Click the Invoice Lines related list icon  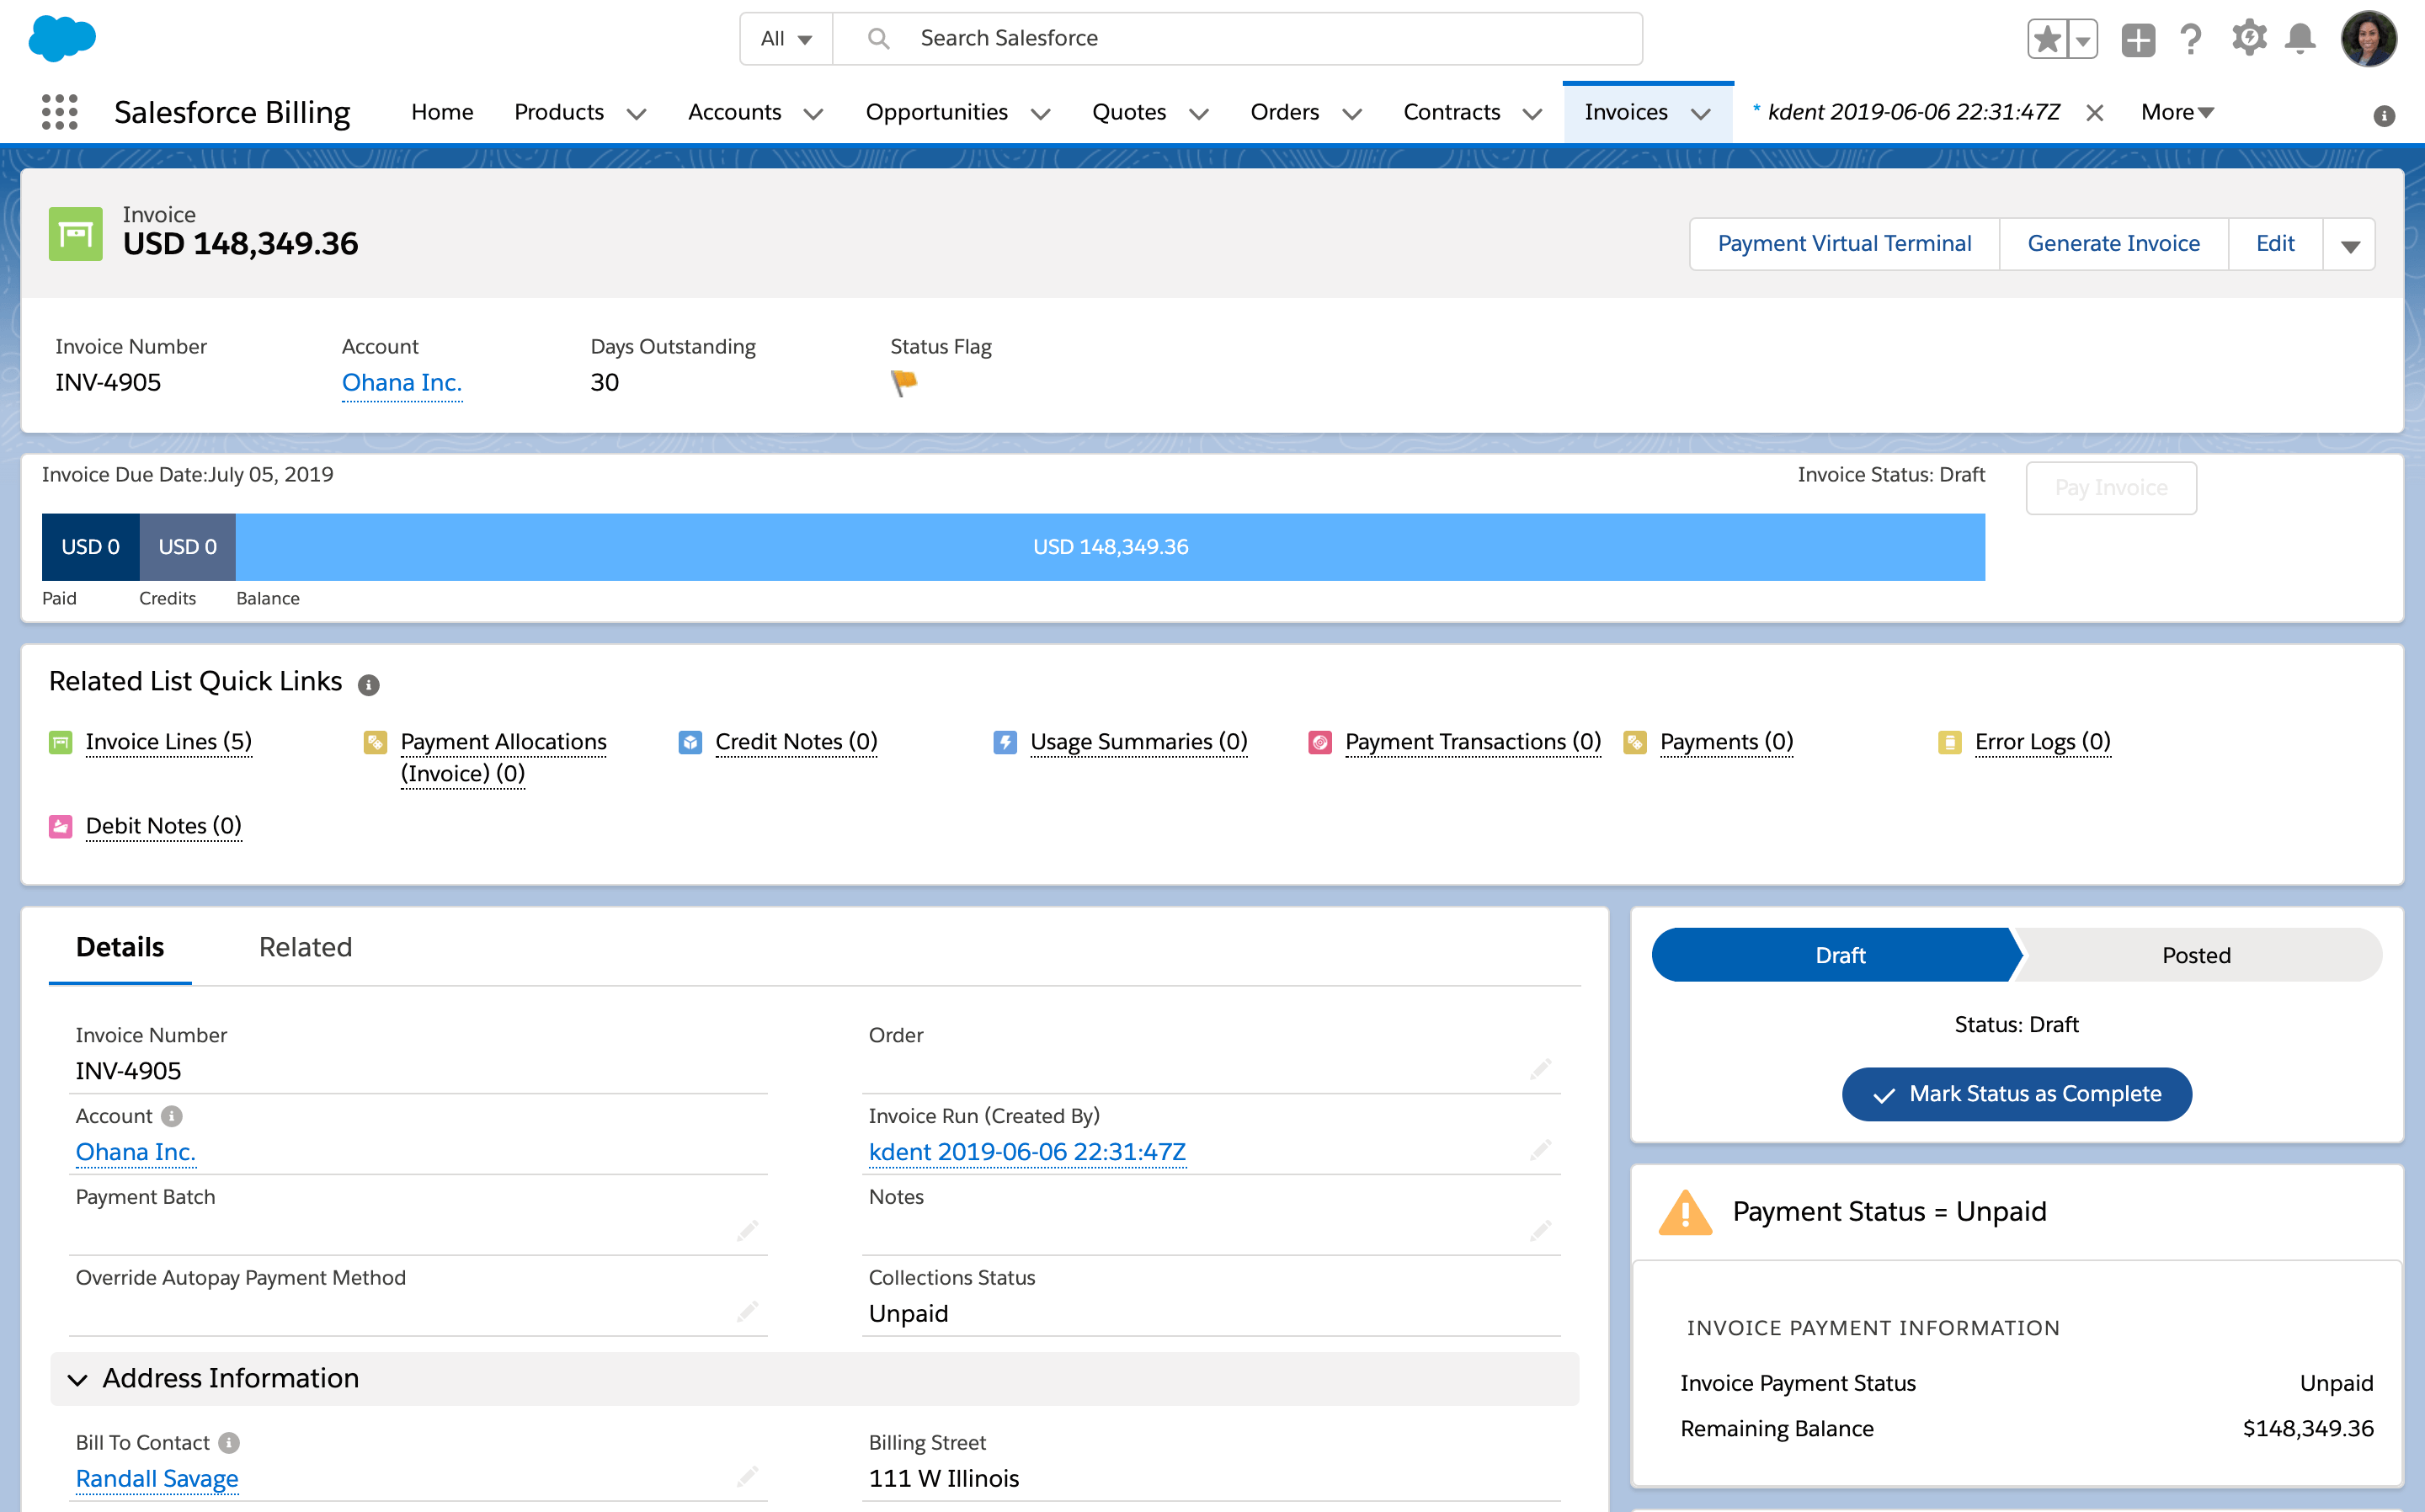pyautogui.click(x=60, y=742)
